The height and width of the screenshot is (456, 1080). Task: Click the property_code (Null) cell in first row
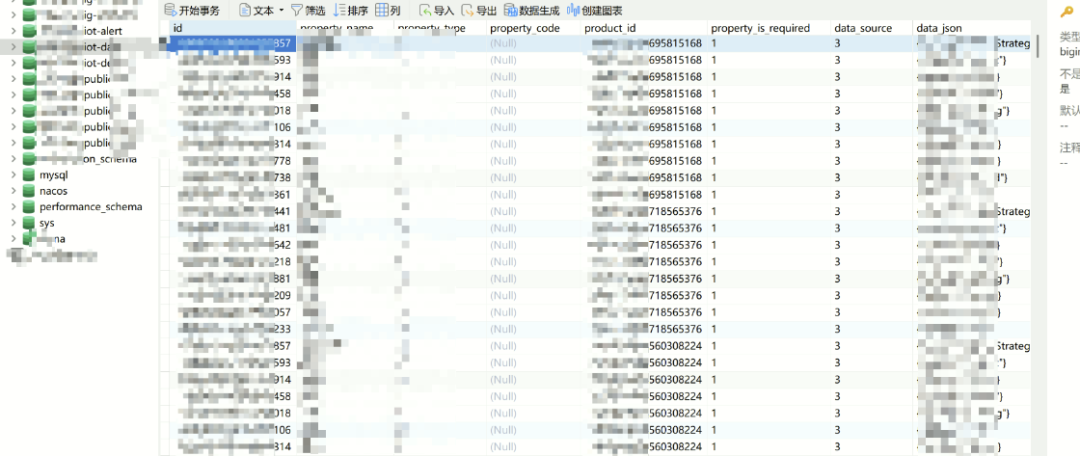click(534, 43)
